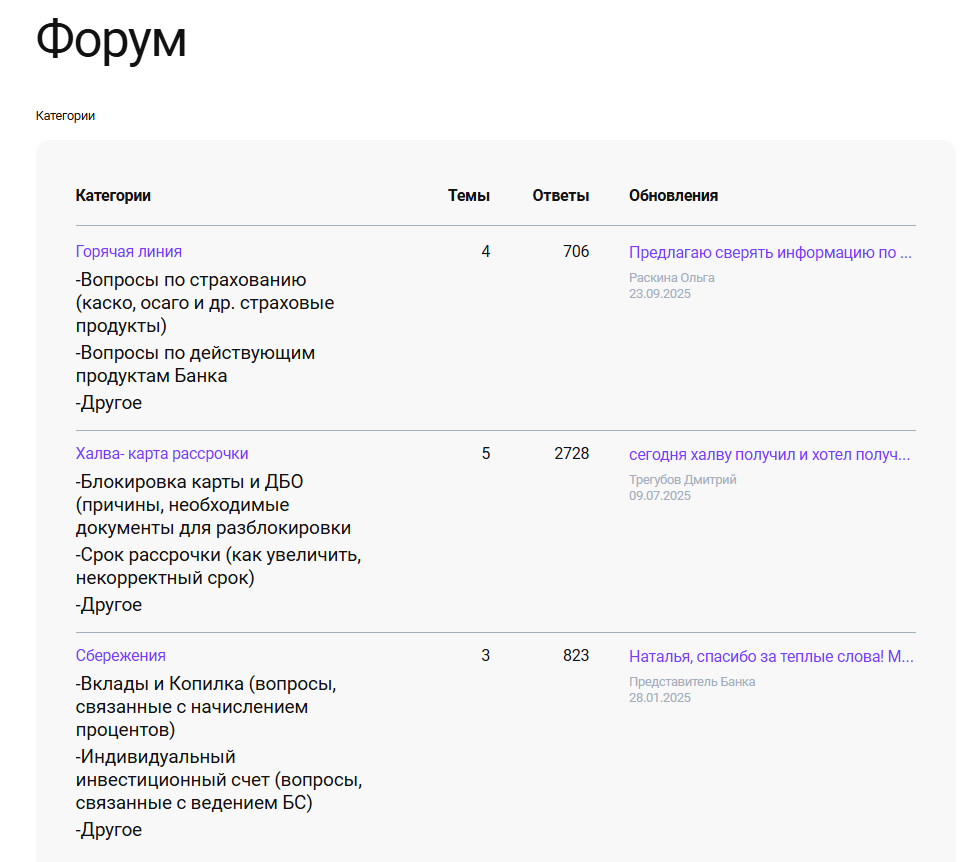Open post 'сегодня халву получил и хотел...'
Viewport: 971px width, 862px height.
click(x=769, y=455)
